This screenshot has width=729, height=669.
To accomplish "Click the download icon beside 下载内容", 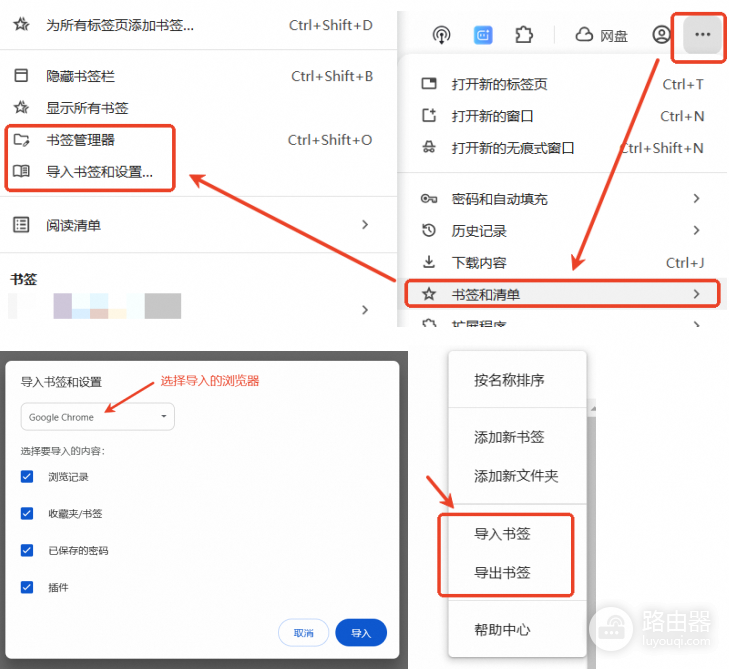I will point(429,262).
